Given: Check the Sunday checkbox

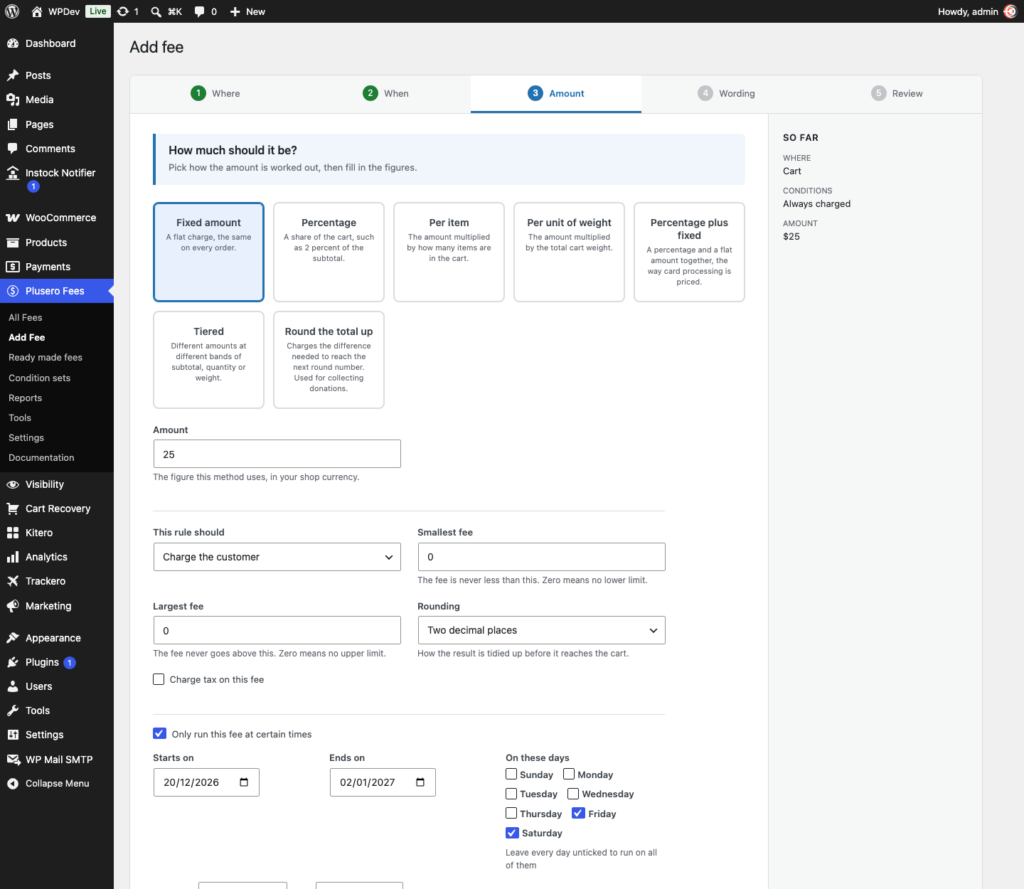Looking at the screenshot, I should click(511, 774).
